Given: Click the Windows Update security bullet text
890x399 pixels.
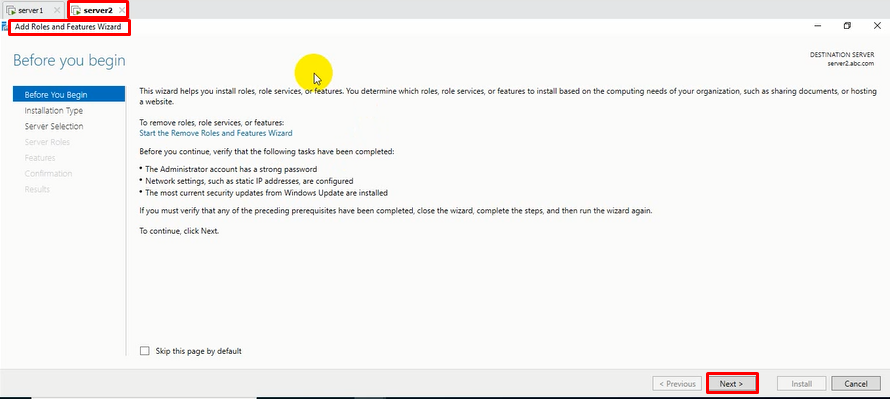Looking at the screenshot, I should [266, 193].
